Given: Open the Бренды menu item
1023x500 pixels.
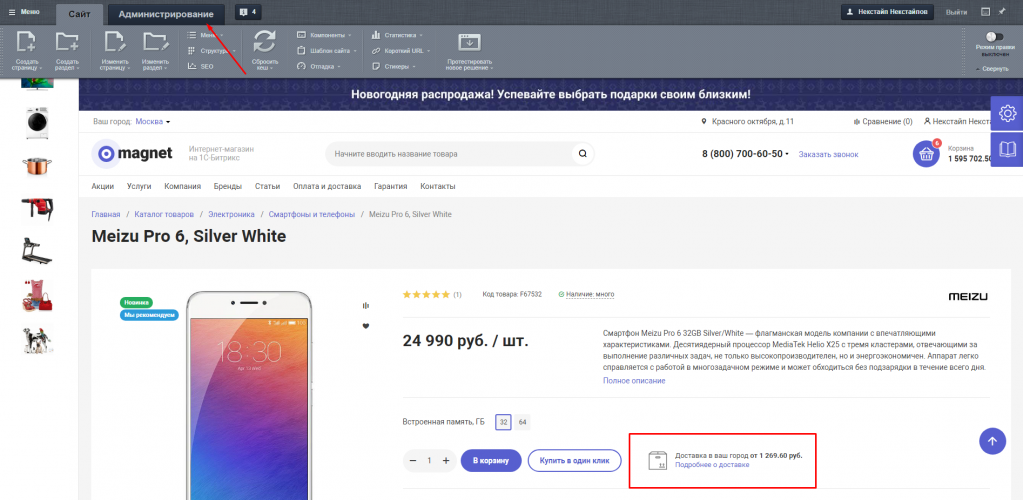Looking at the screenshot, I should click(x=228, y=186).
